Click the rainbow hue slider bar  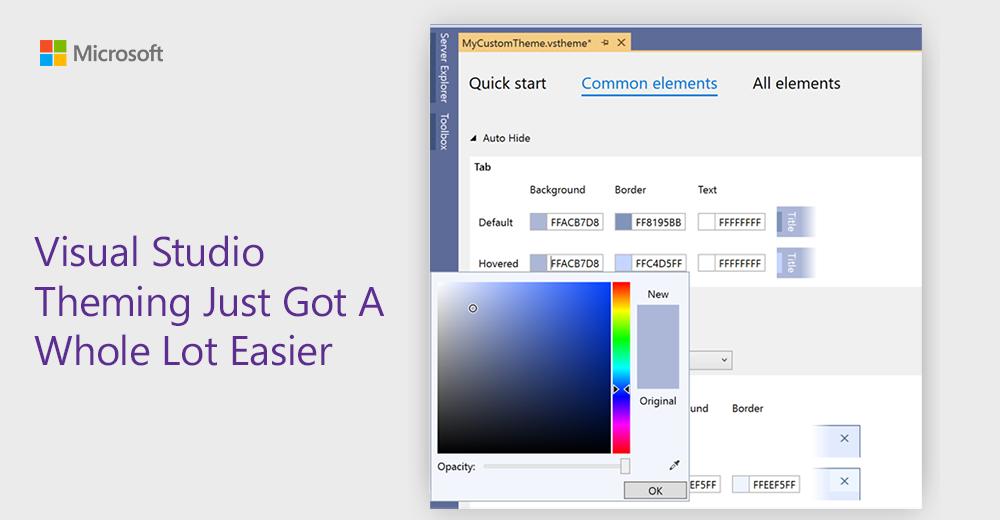(621, 368)
